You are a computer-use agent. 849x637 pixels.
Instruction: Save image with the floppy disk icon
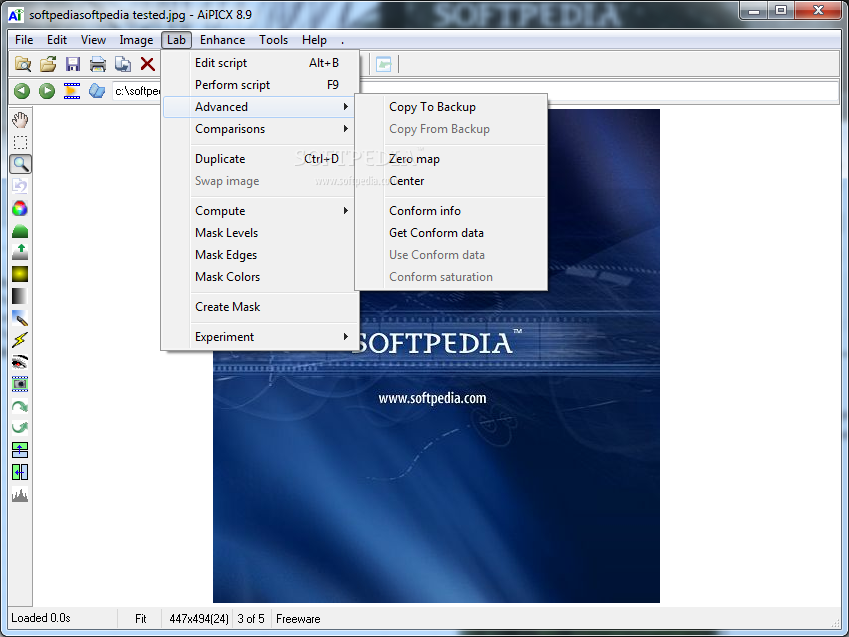coord(73,64)
